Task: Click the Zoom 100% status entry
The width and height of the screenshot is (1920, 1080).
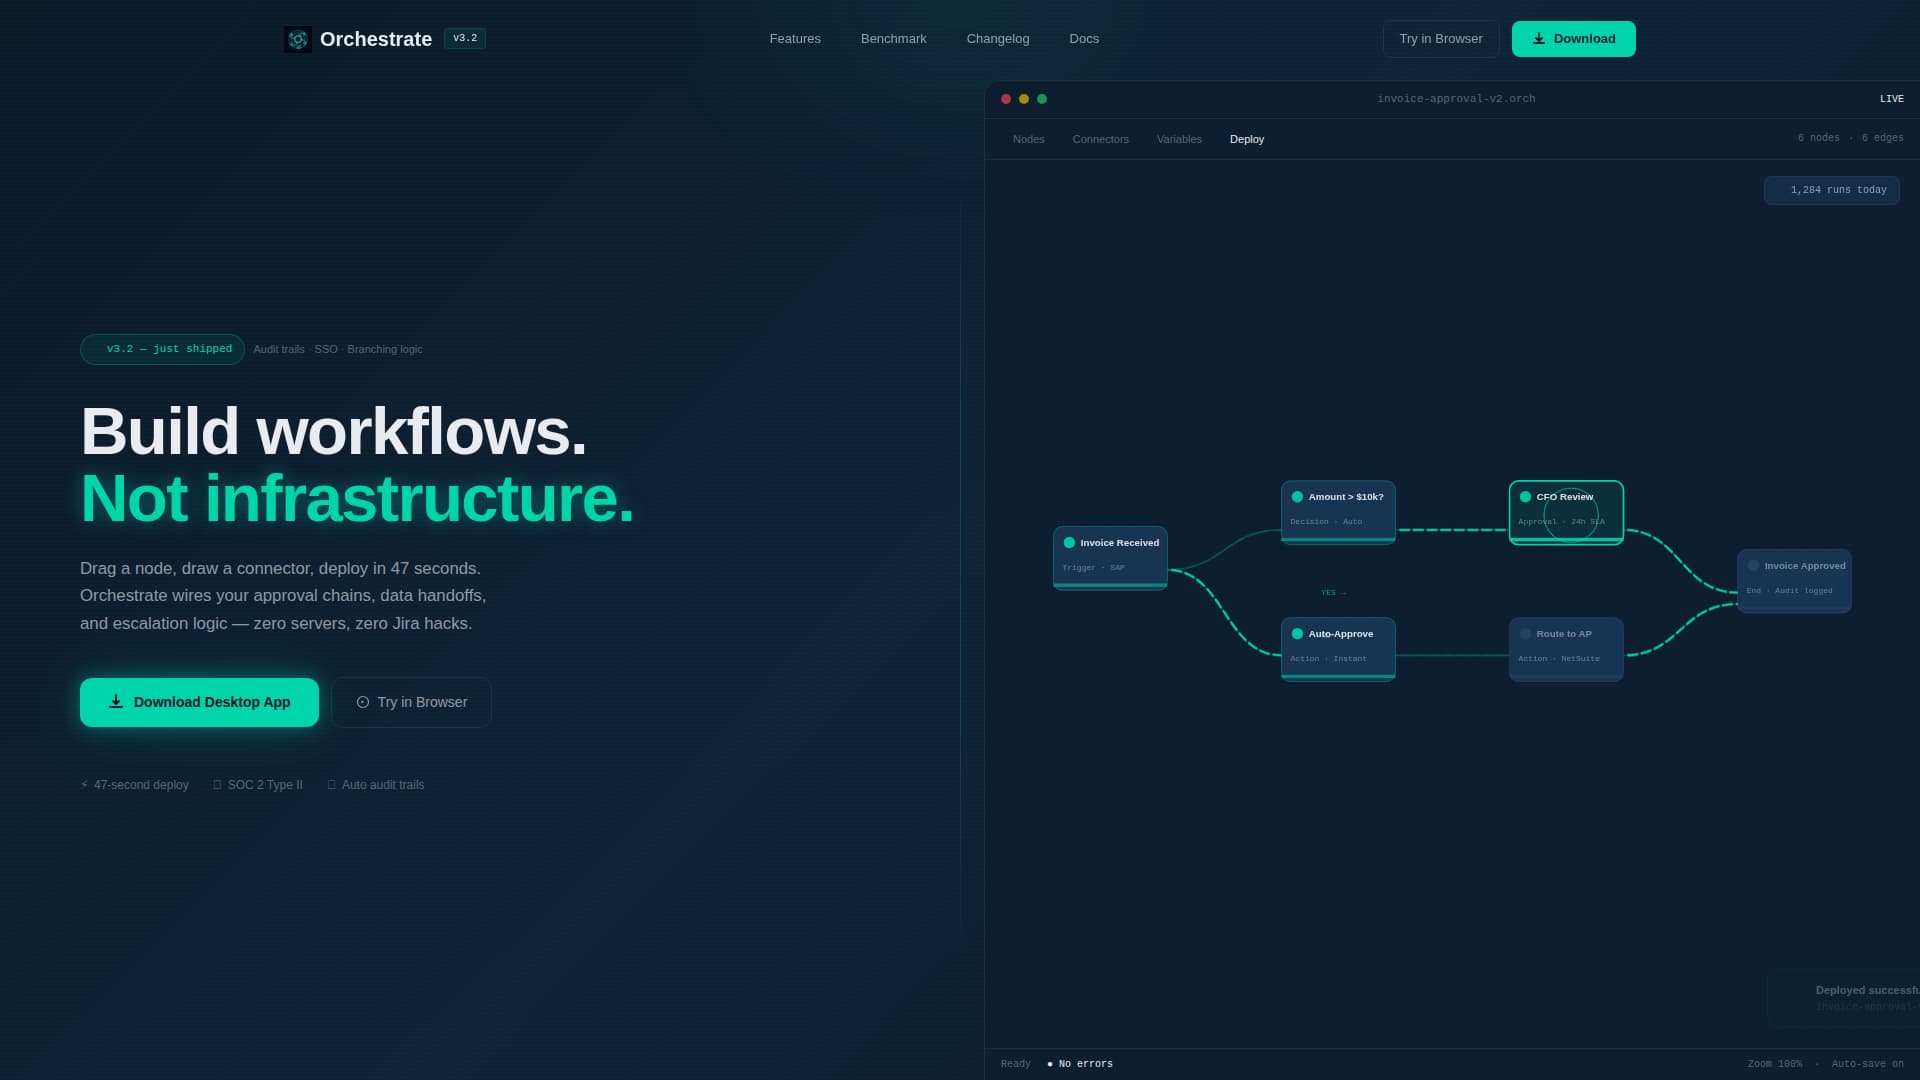Action: tap(1774, 1064)
